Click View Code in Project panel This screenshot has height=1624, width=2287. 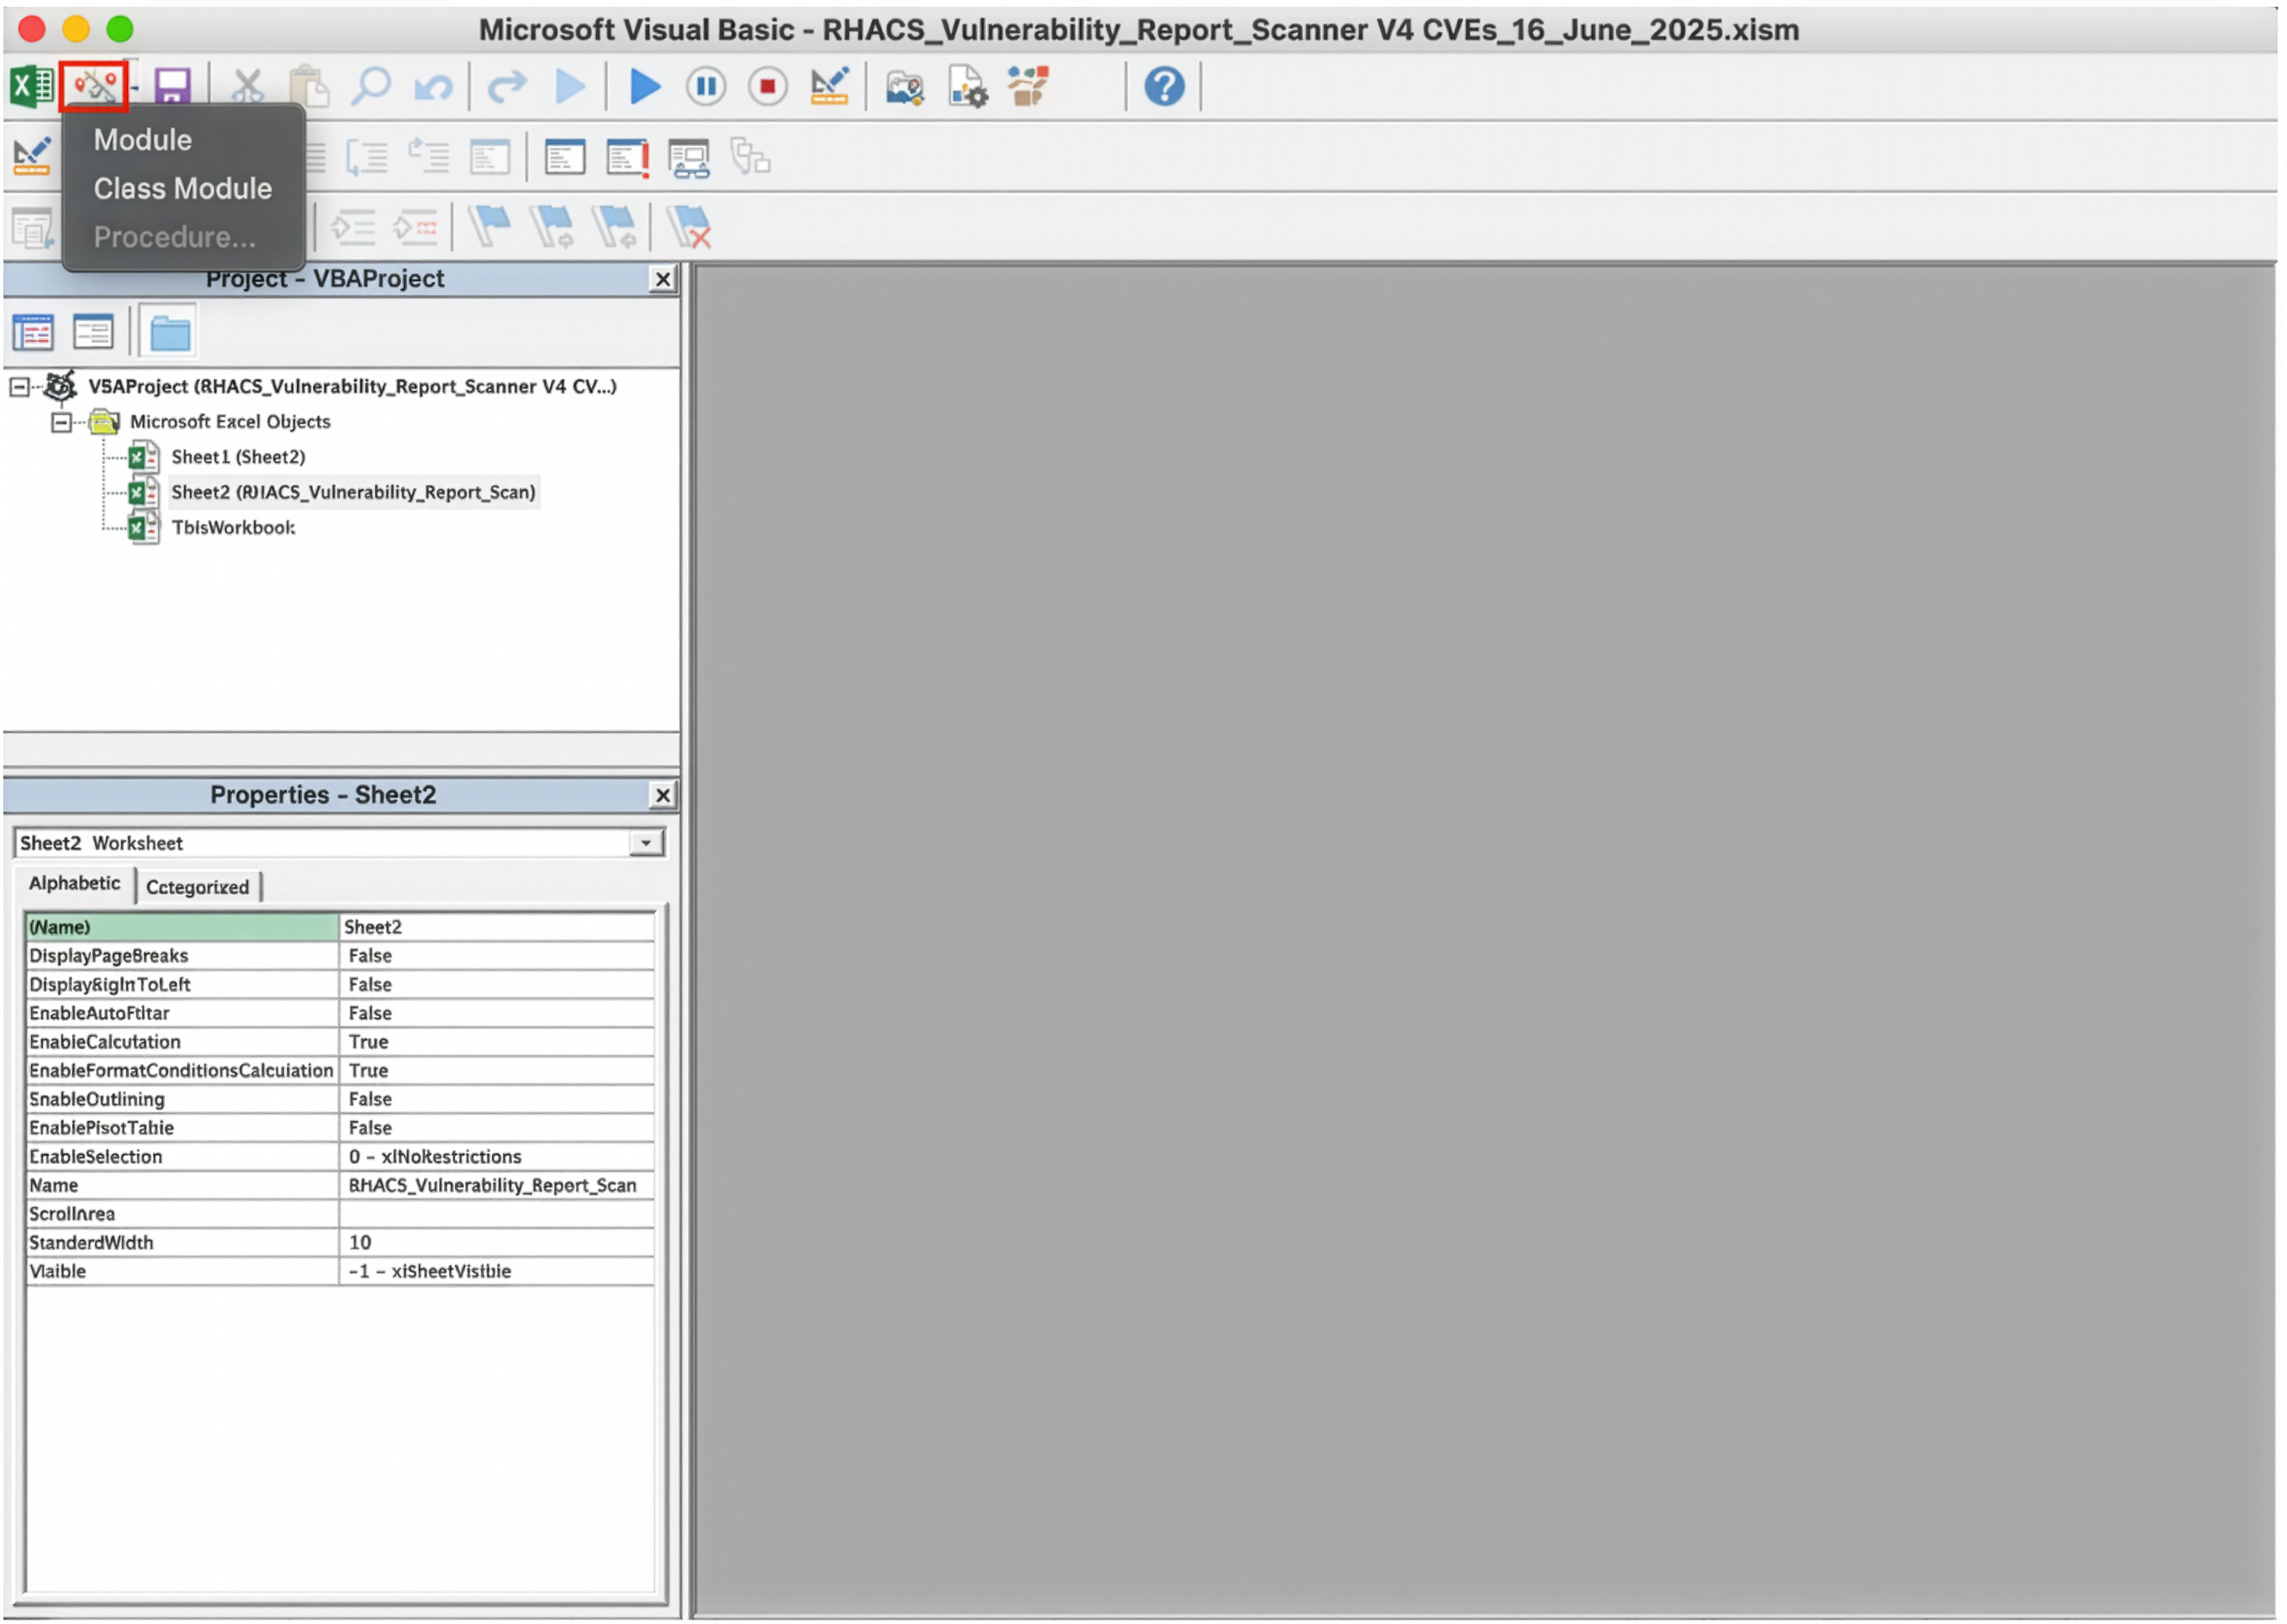pyautogui.click(x=33, y=332)
